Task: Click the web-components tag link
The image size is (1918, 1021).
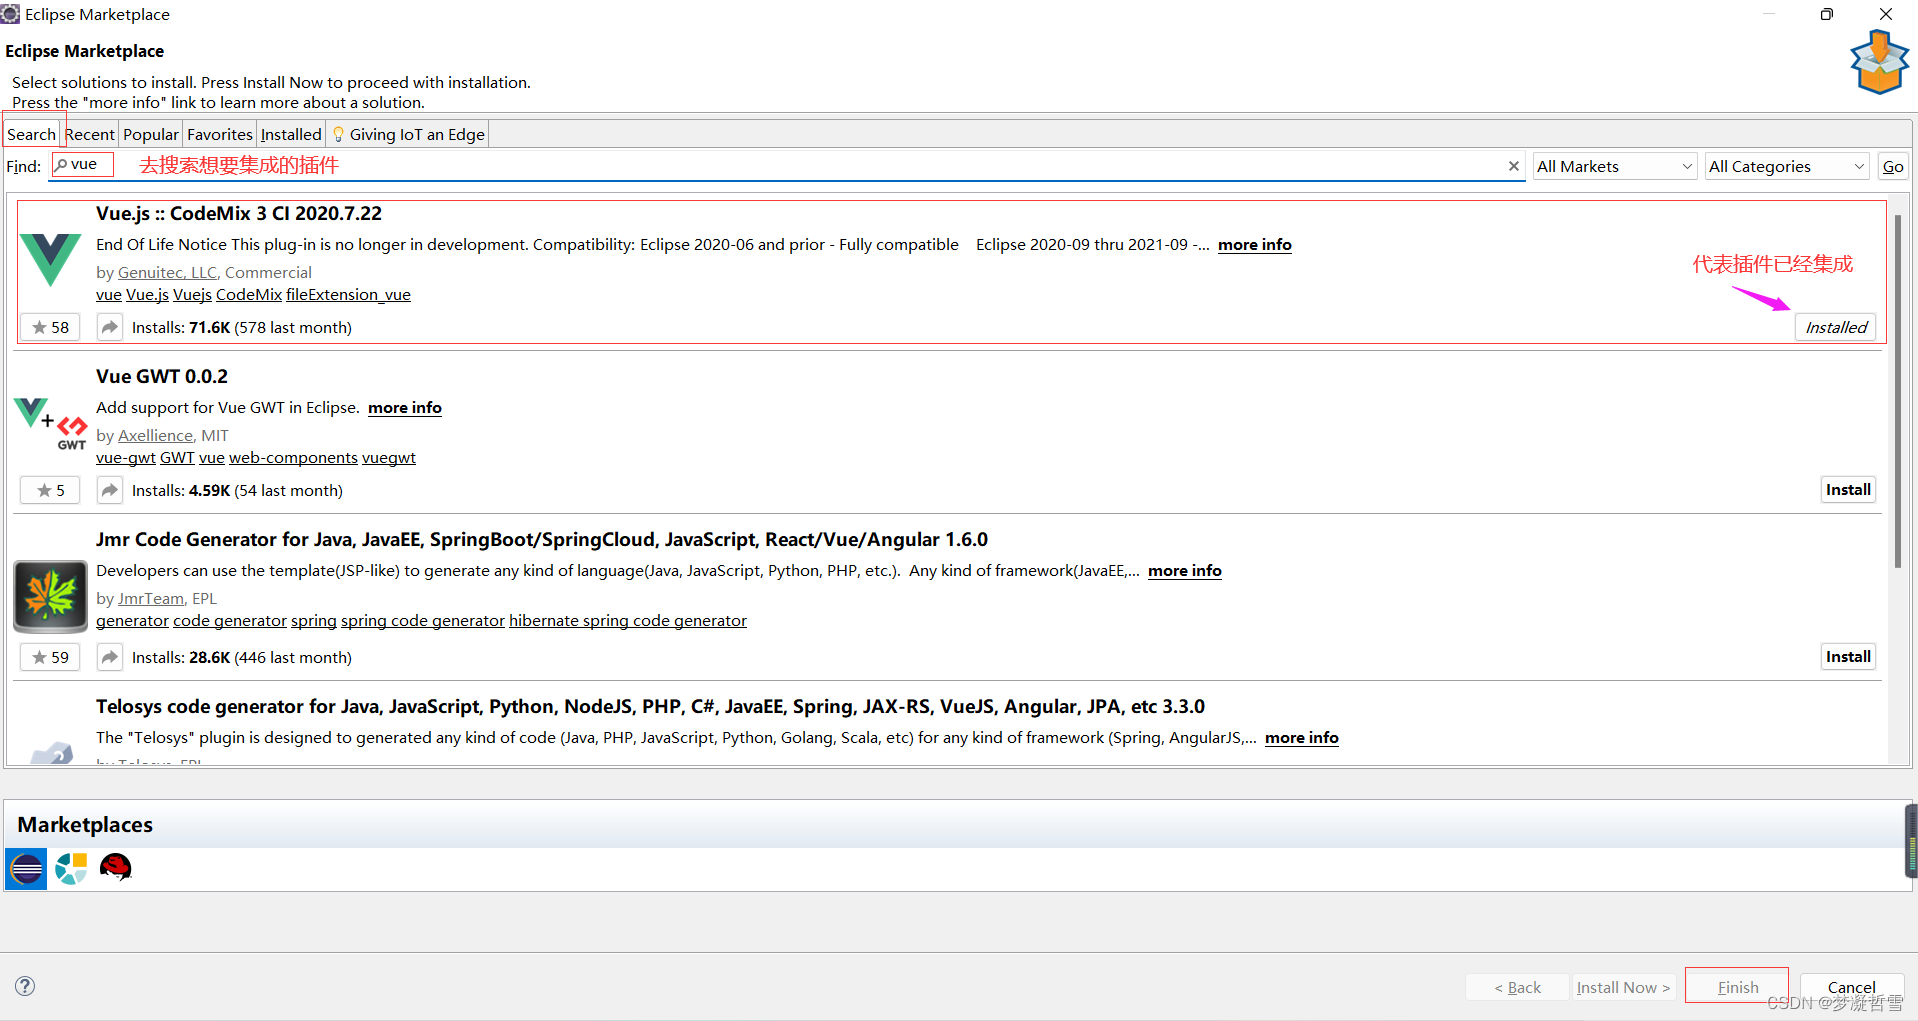Action: coord(293,458)
